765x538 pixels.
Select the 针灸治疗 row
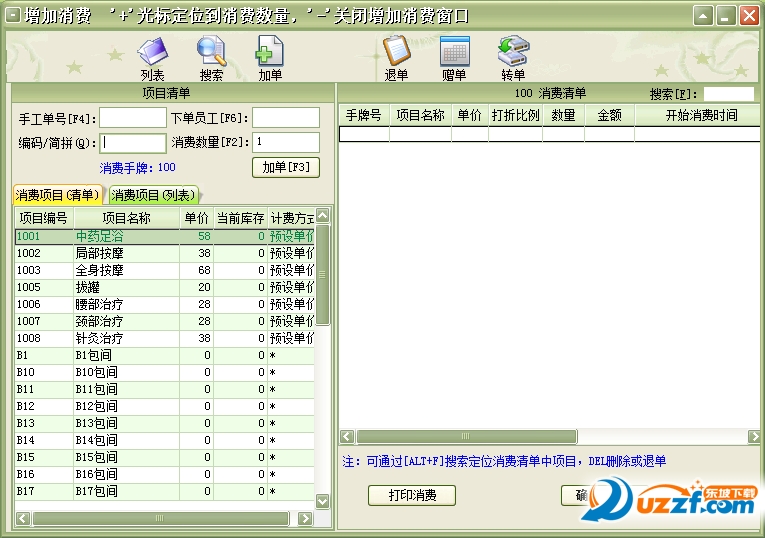165,338
